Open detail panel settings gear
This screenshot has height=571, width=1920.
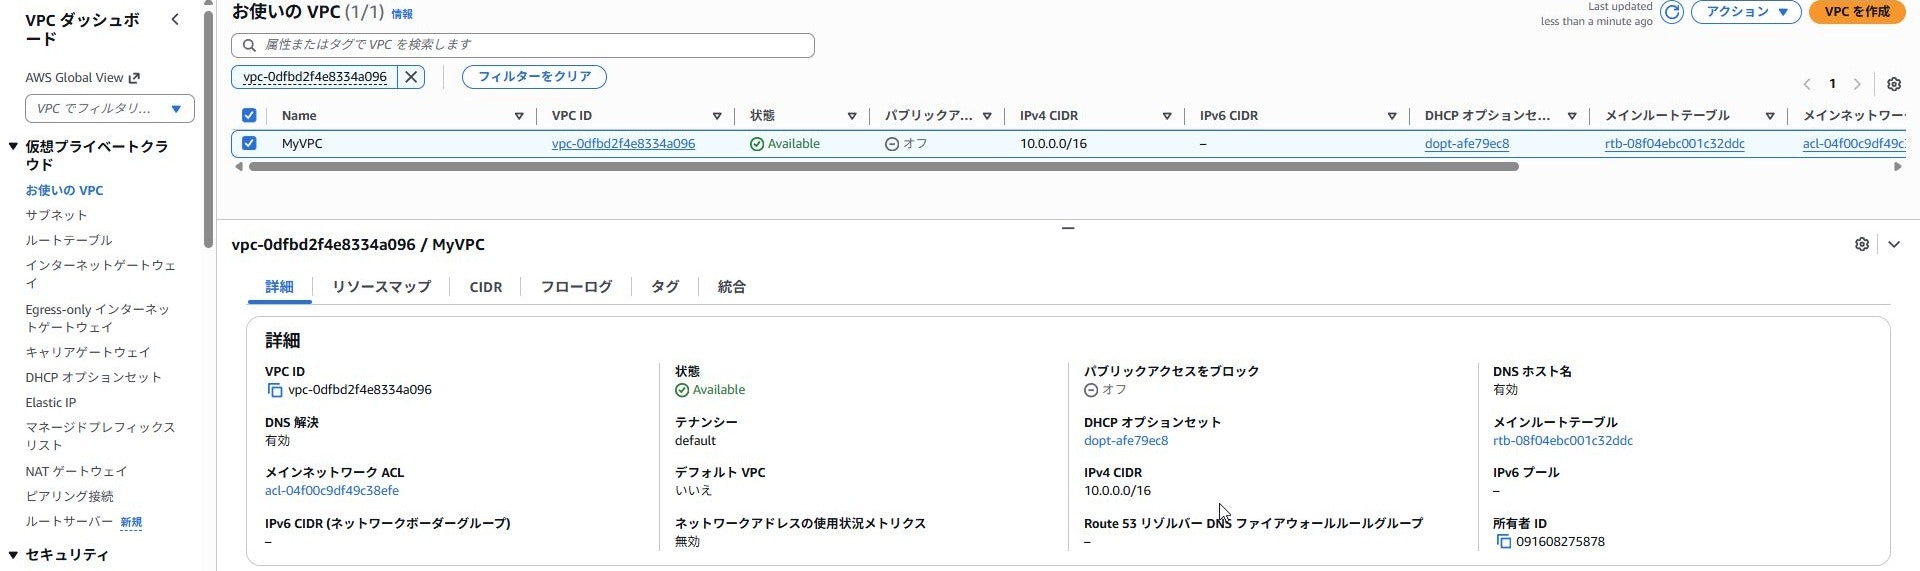(1862, 244)
